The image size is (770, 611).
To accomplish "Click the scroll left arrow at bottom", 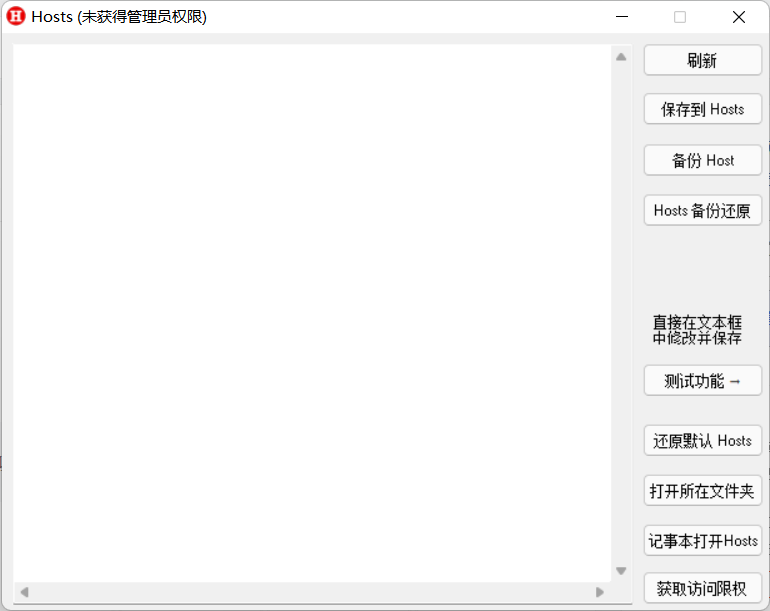I will (x=24, y=592).
